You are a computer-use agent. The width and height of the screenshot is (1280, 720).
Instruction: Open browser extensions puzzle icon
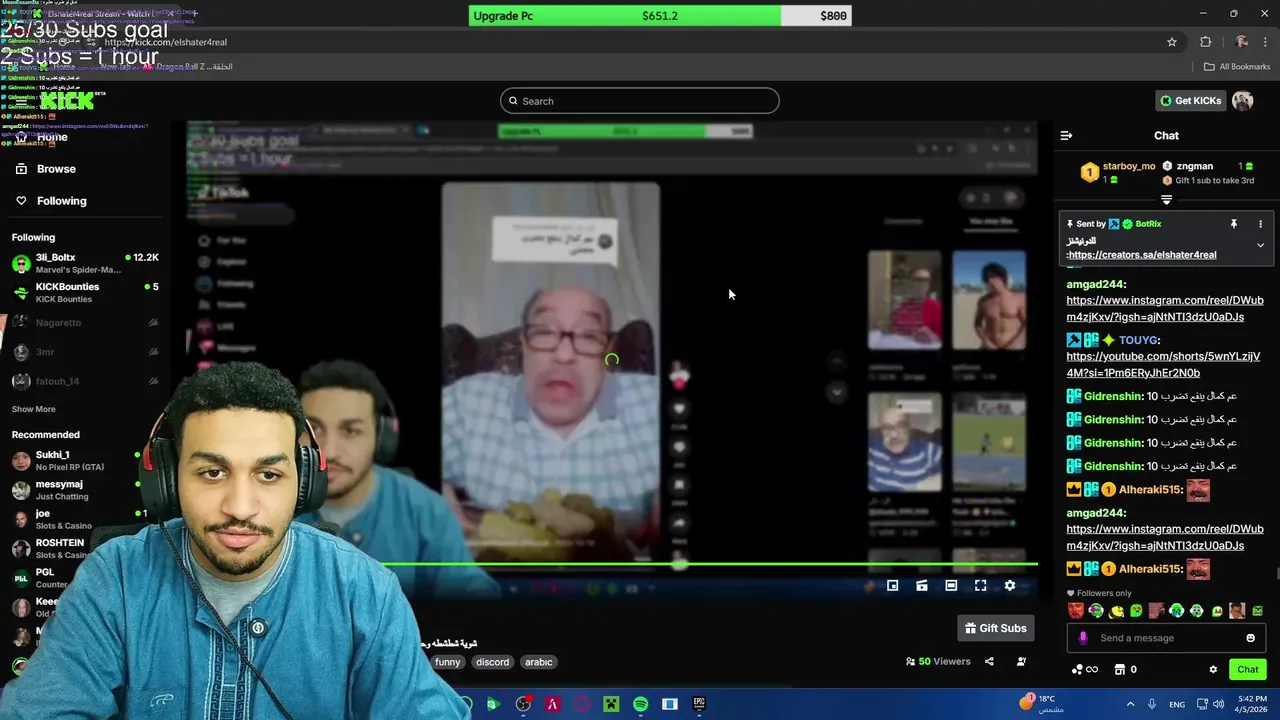1205,42
